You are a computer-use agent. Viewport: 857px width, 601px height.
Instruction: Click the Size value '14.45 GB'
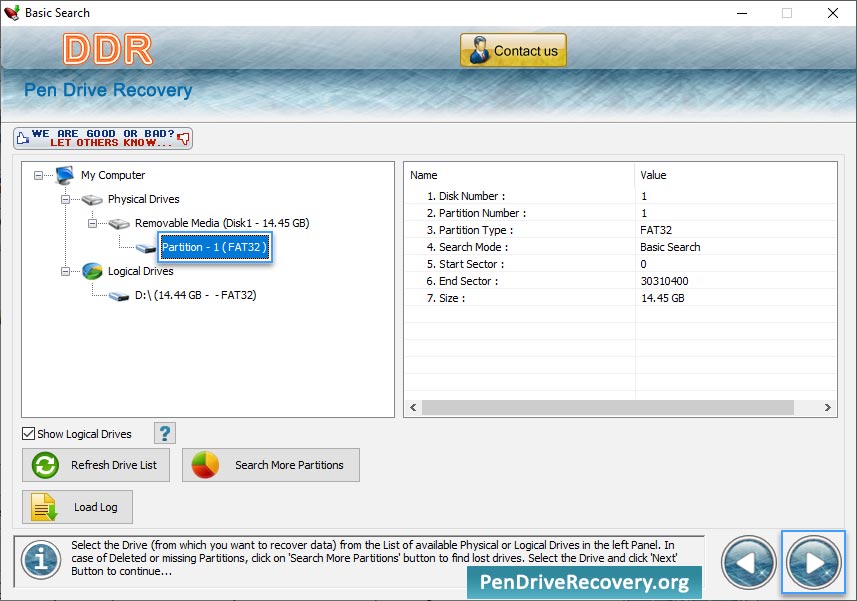click(662, 298)
